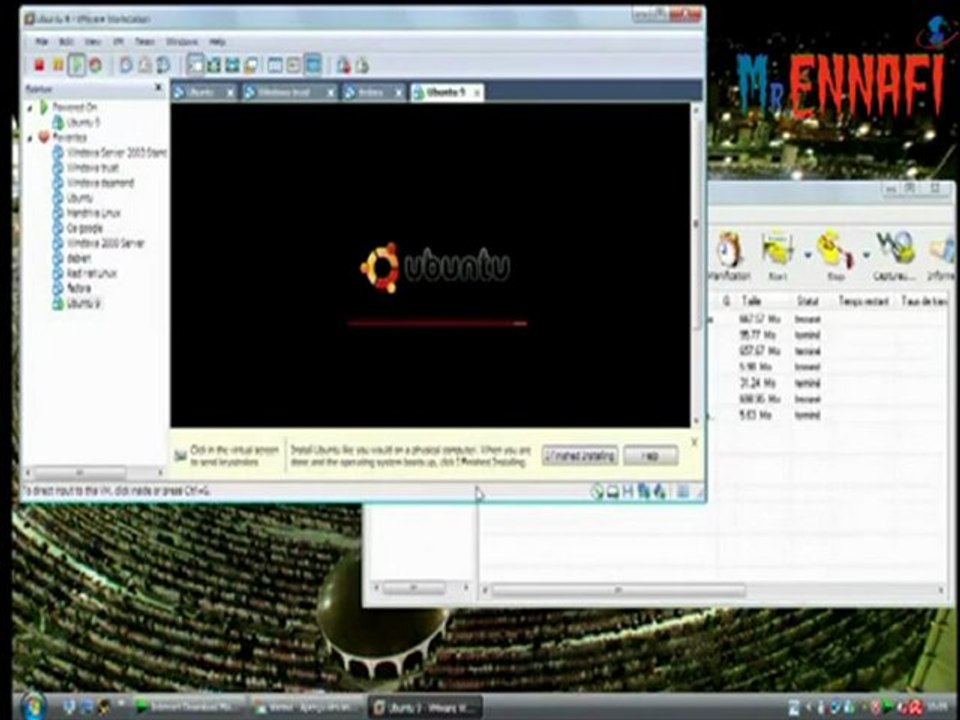Open the Edit menu in VMware
Screen dimensions: 960x720
(x=66, y=42)
